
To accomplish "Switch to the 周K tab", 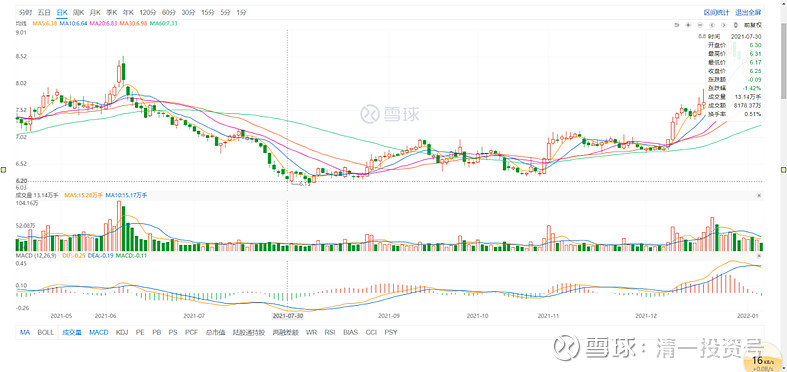I will tap(79, 12).
